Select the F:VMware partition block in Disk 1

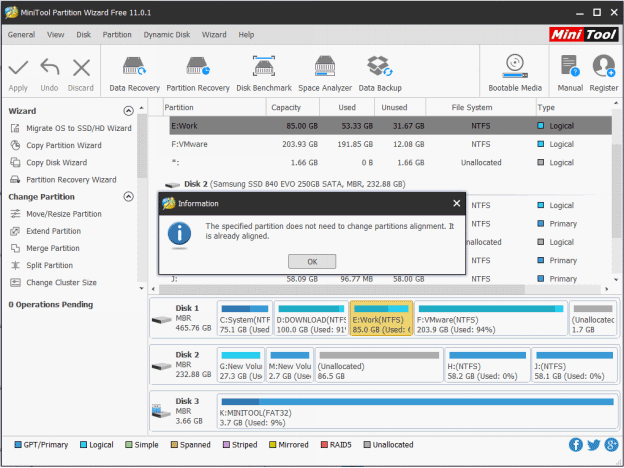(488, 319)
